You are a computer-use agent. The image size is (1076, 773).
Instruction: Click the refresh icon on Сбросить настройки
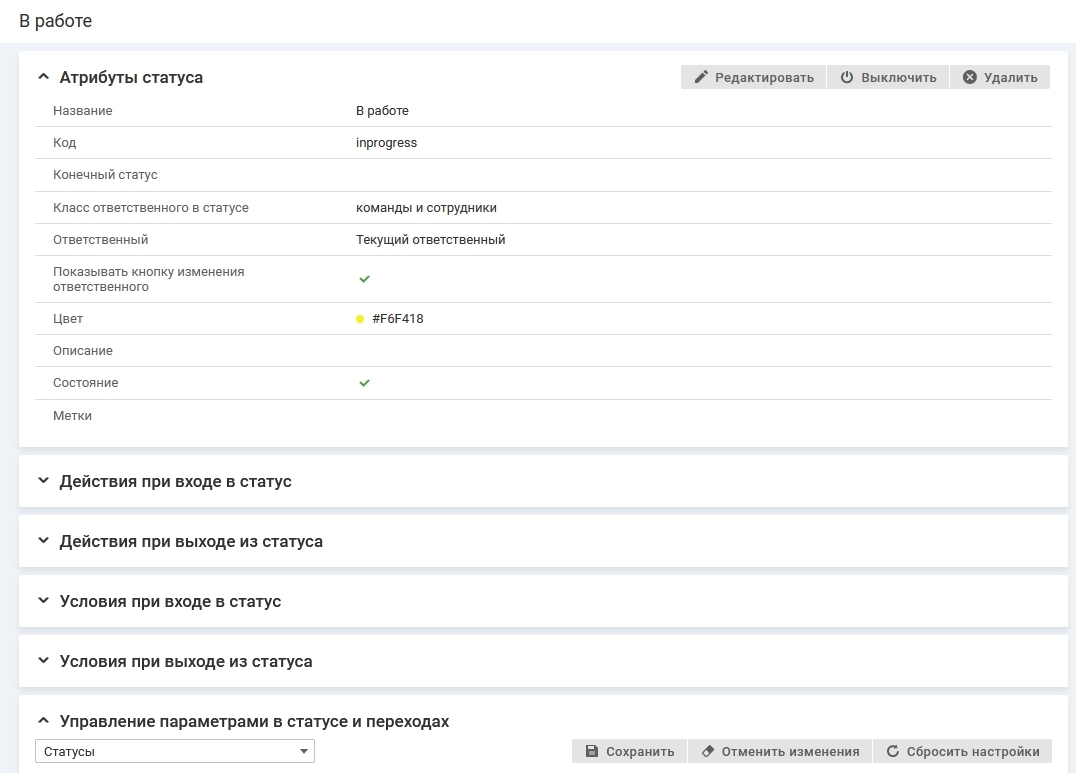pyautogui.click(x=892, y=752)
